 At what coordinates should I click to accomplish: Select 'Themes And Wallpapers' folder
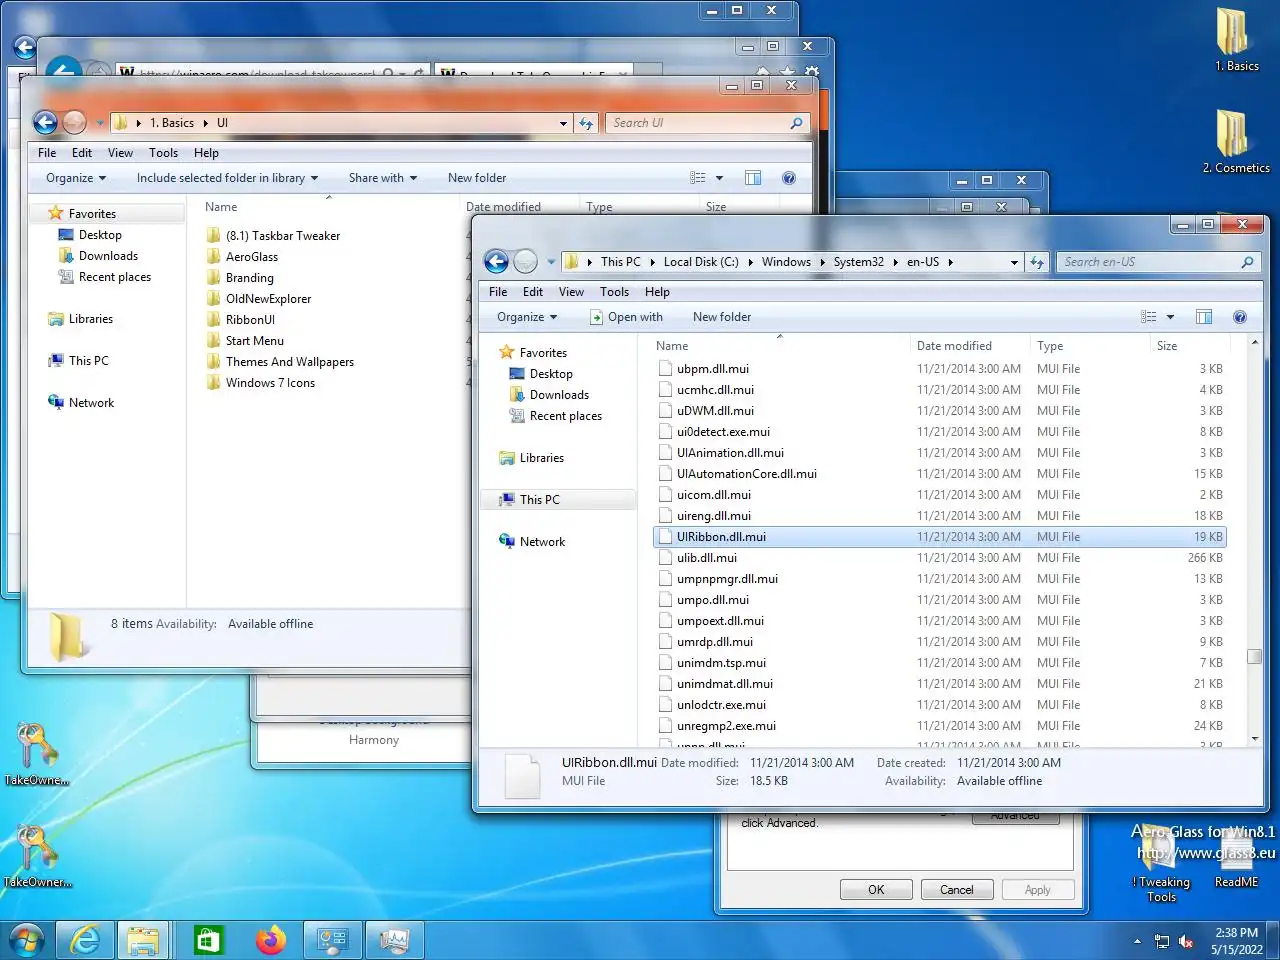point(289,362)
